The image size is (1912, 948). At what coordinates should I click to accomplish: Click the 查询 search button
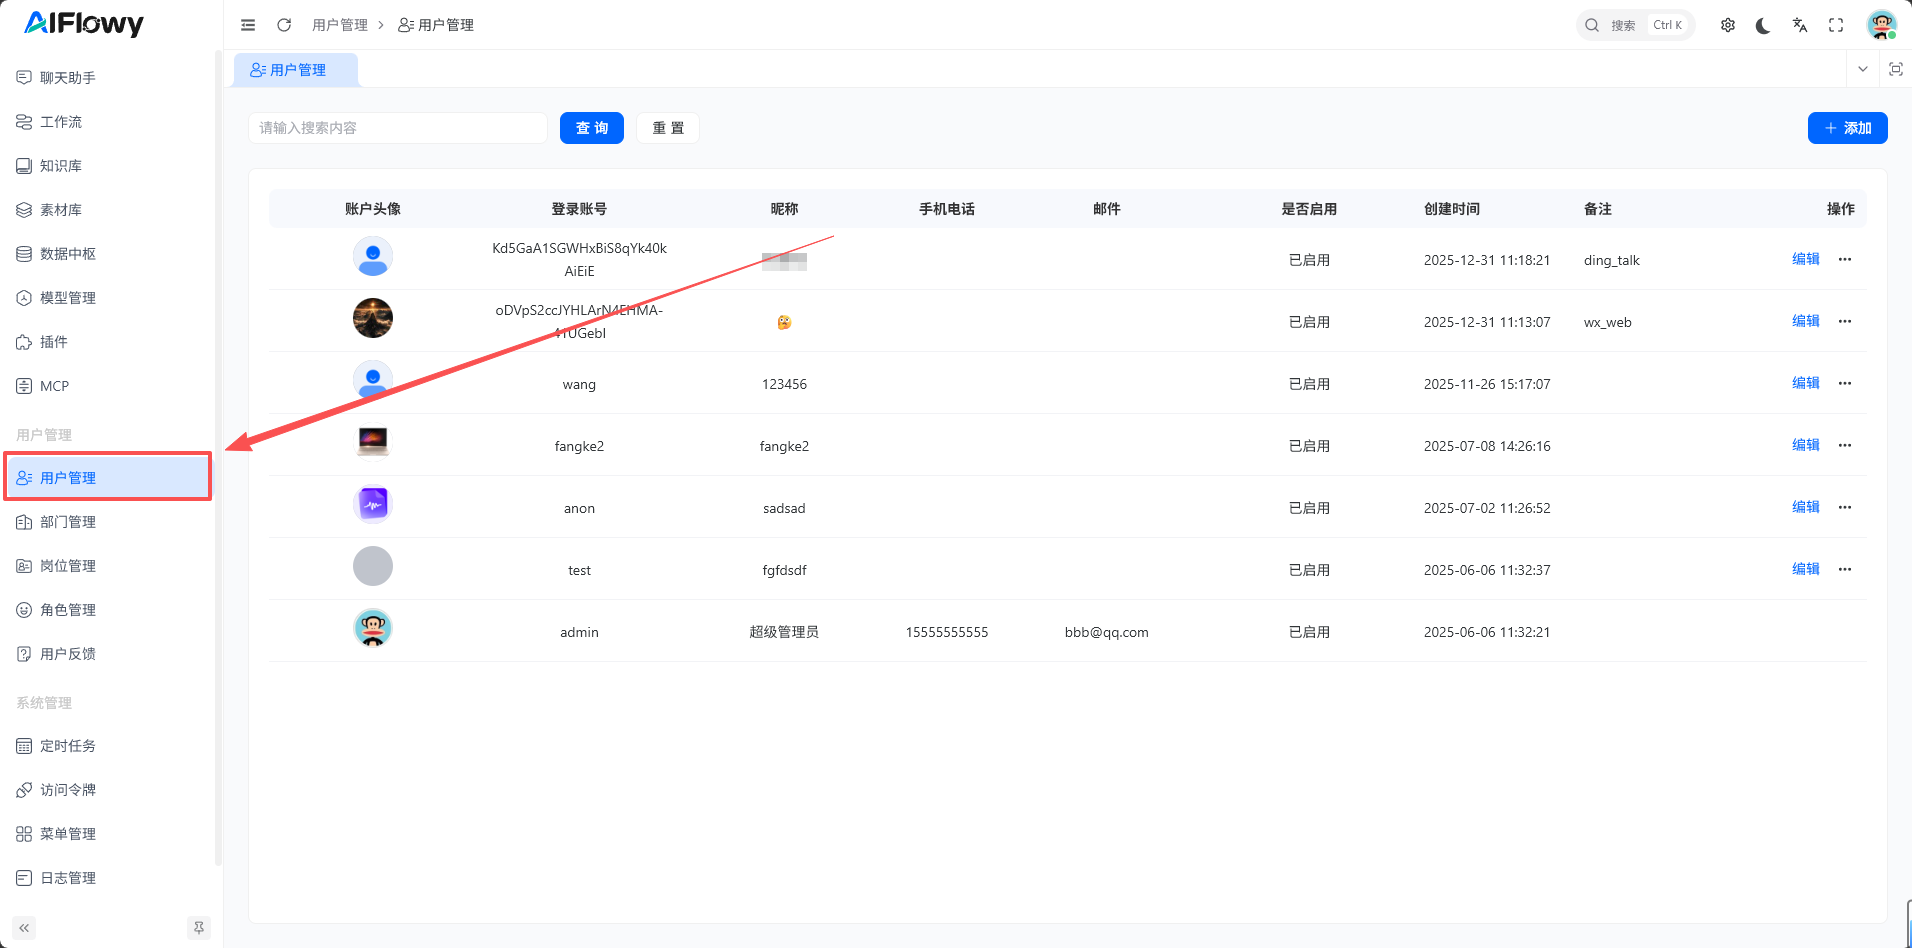click(591, 128)
